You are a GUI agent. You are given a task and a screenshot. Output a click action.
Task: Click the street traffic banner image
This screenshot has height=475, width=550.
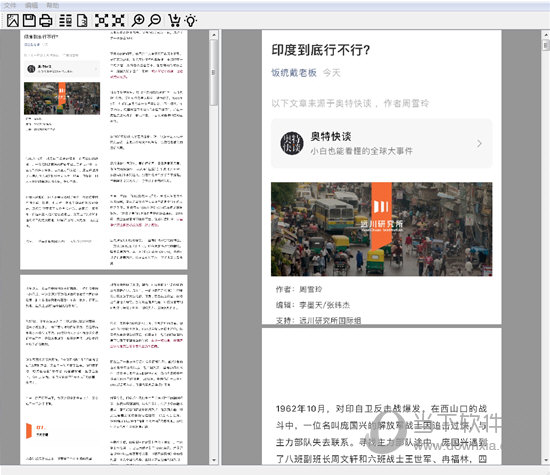click(x=382, y=229)
